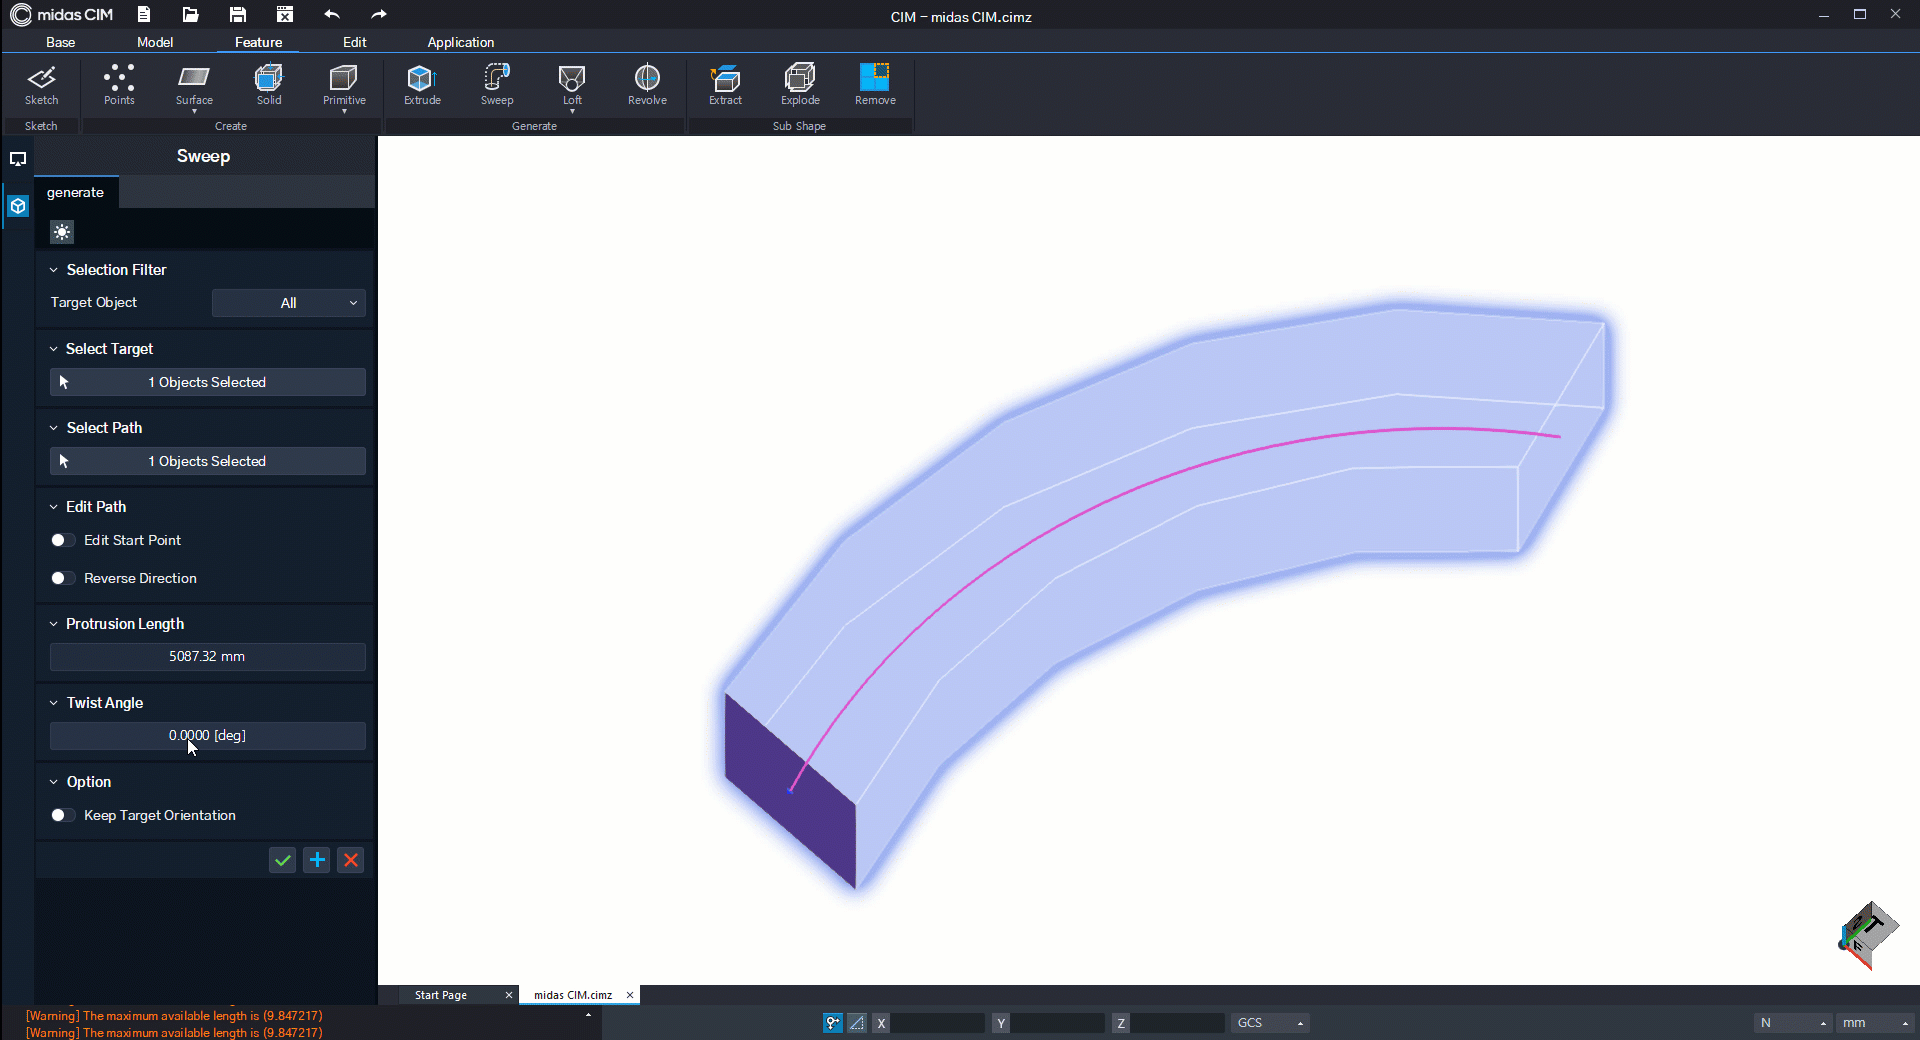Enable Reverse Direction switch

pos(62,578)
